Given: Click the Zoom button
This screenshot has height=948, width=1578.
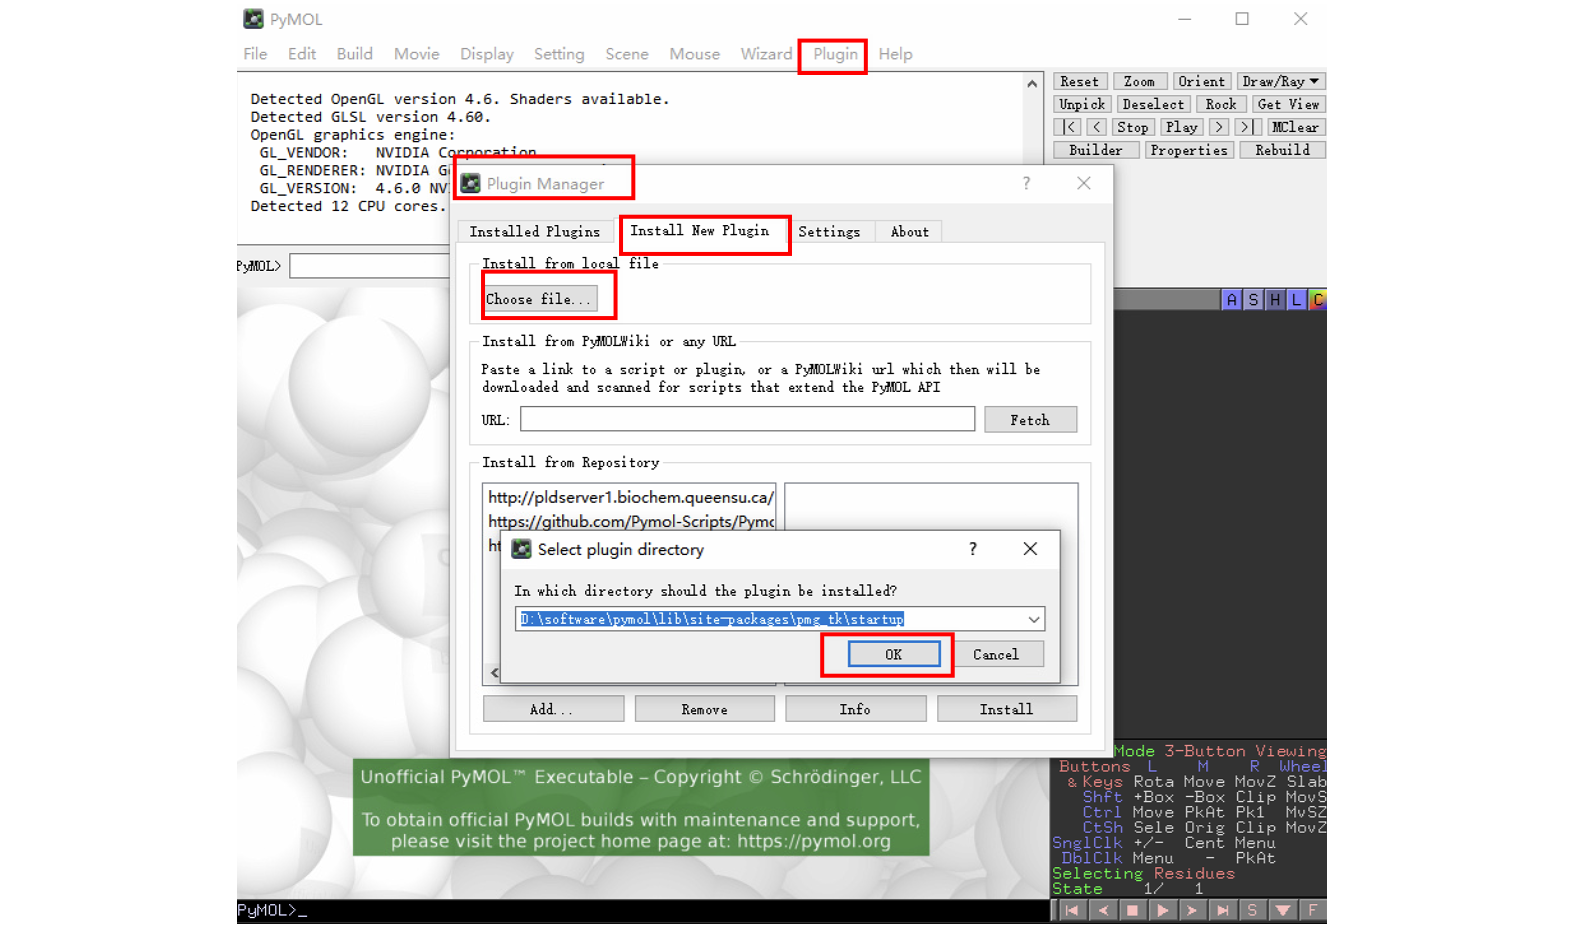Looking at the screenshot, I should click(x=1139, y=81).
